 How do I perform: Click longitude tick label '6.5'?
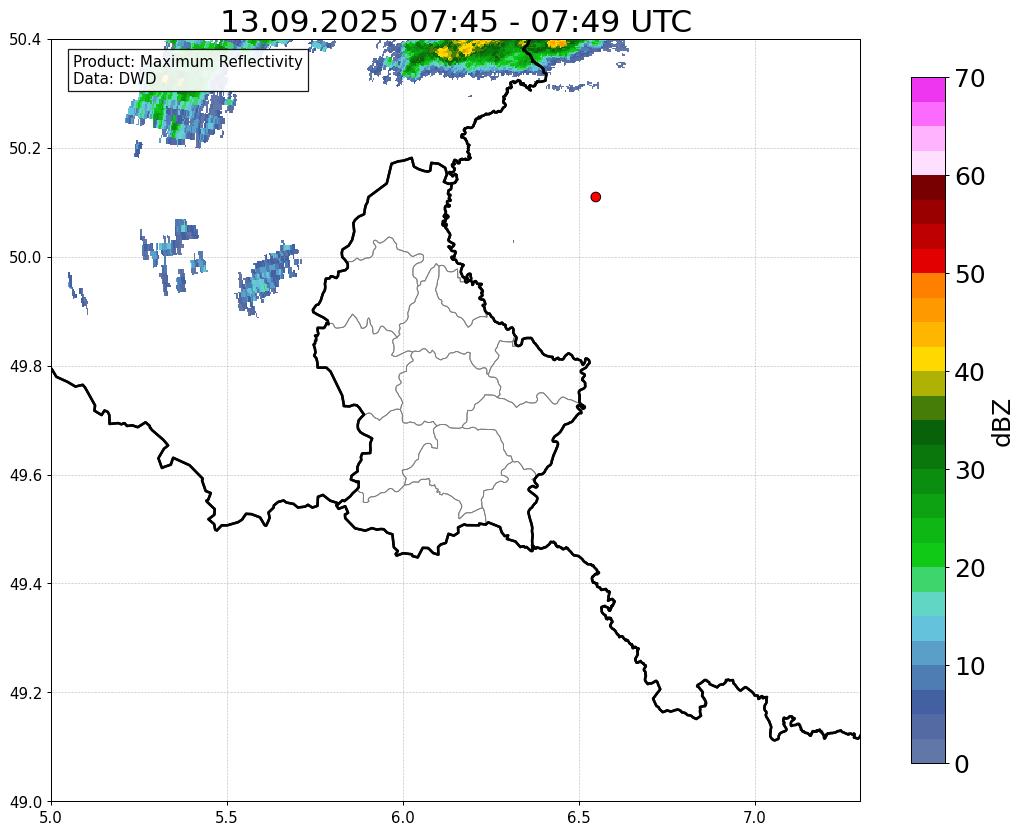coord(579,818)
